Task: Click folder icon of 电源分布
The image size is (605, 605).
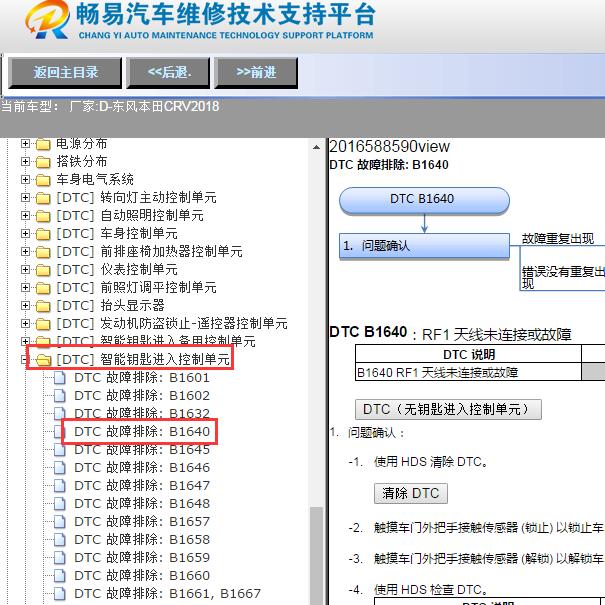Action: [x=43, y=144]
